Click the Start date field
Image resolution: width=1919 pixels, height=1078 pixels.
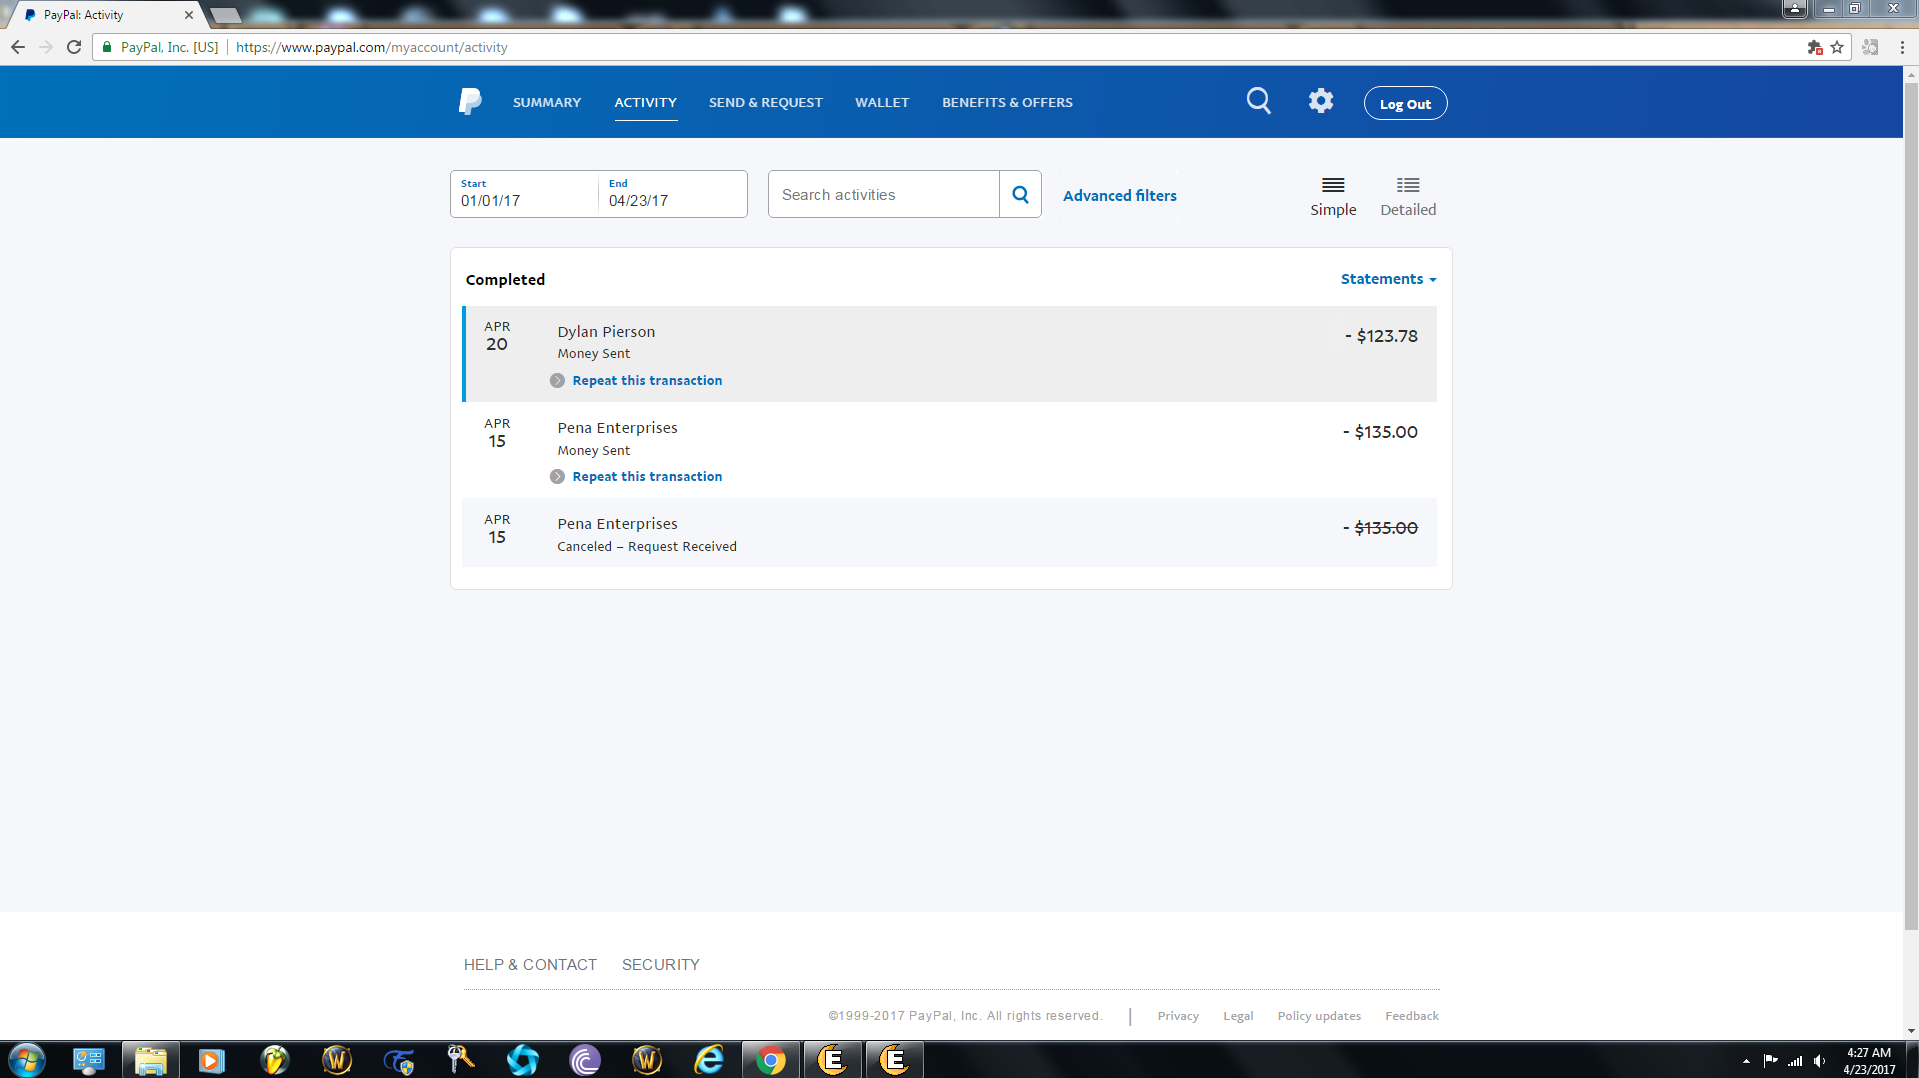[524, 194]
